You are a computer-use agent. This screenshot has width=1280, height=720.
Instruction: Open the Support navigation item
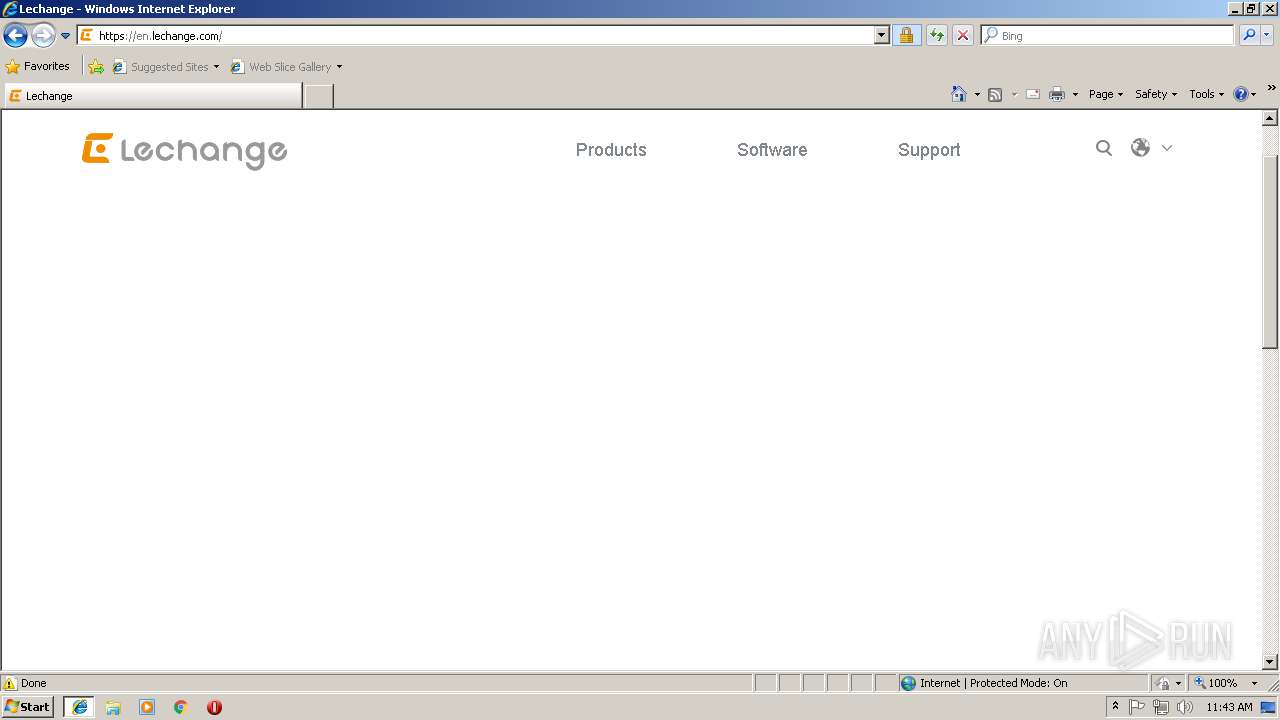coord(929,150)
